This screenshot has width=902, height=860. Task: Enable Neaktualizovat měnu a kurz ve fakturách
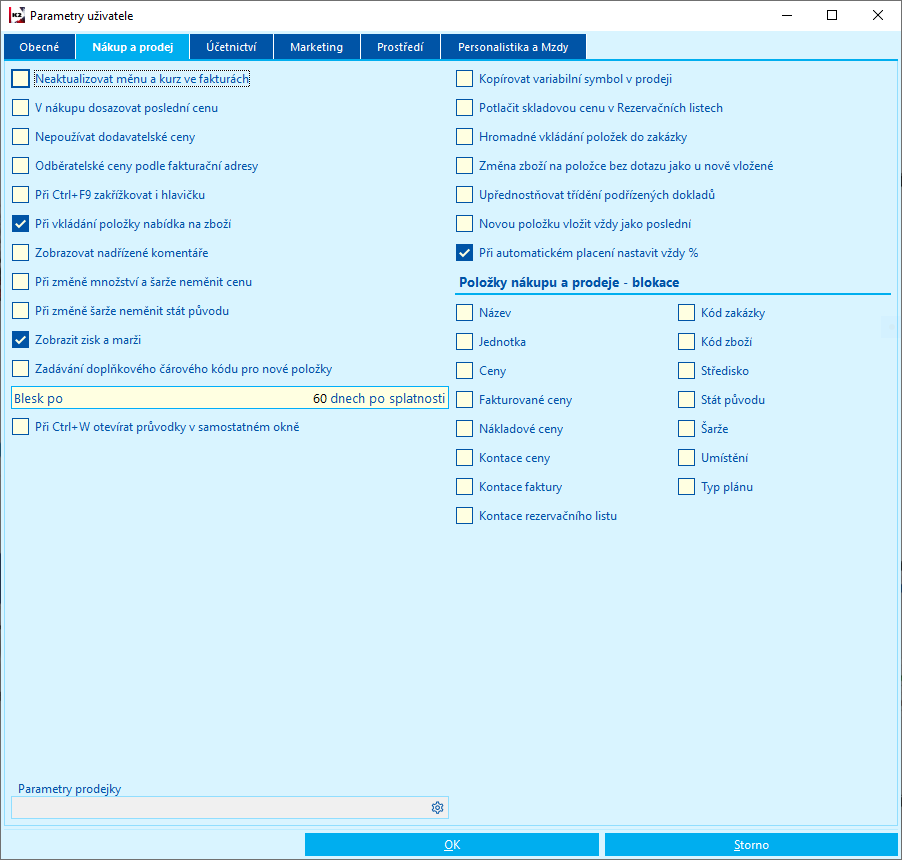(21, 79)
